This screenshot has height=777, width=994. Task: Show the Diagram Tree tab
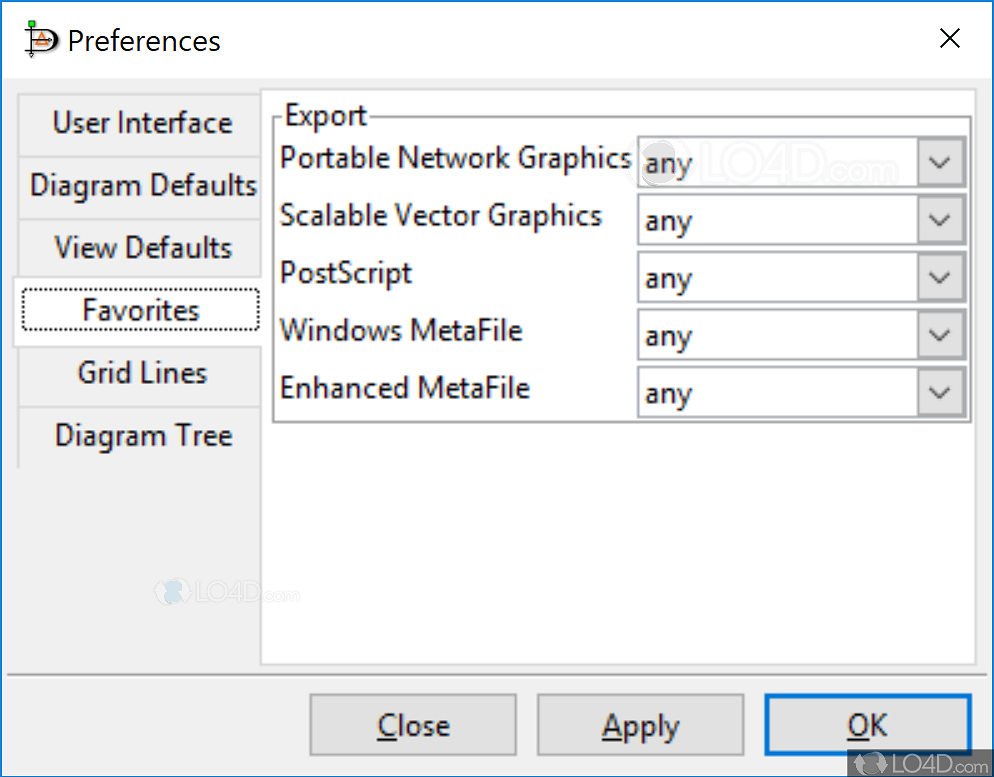[142, 436]
